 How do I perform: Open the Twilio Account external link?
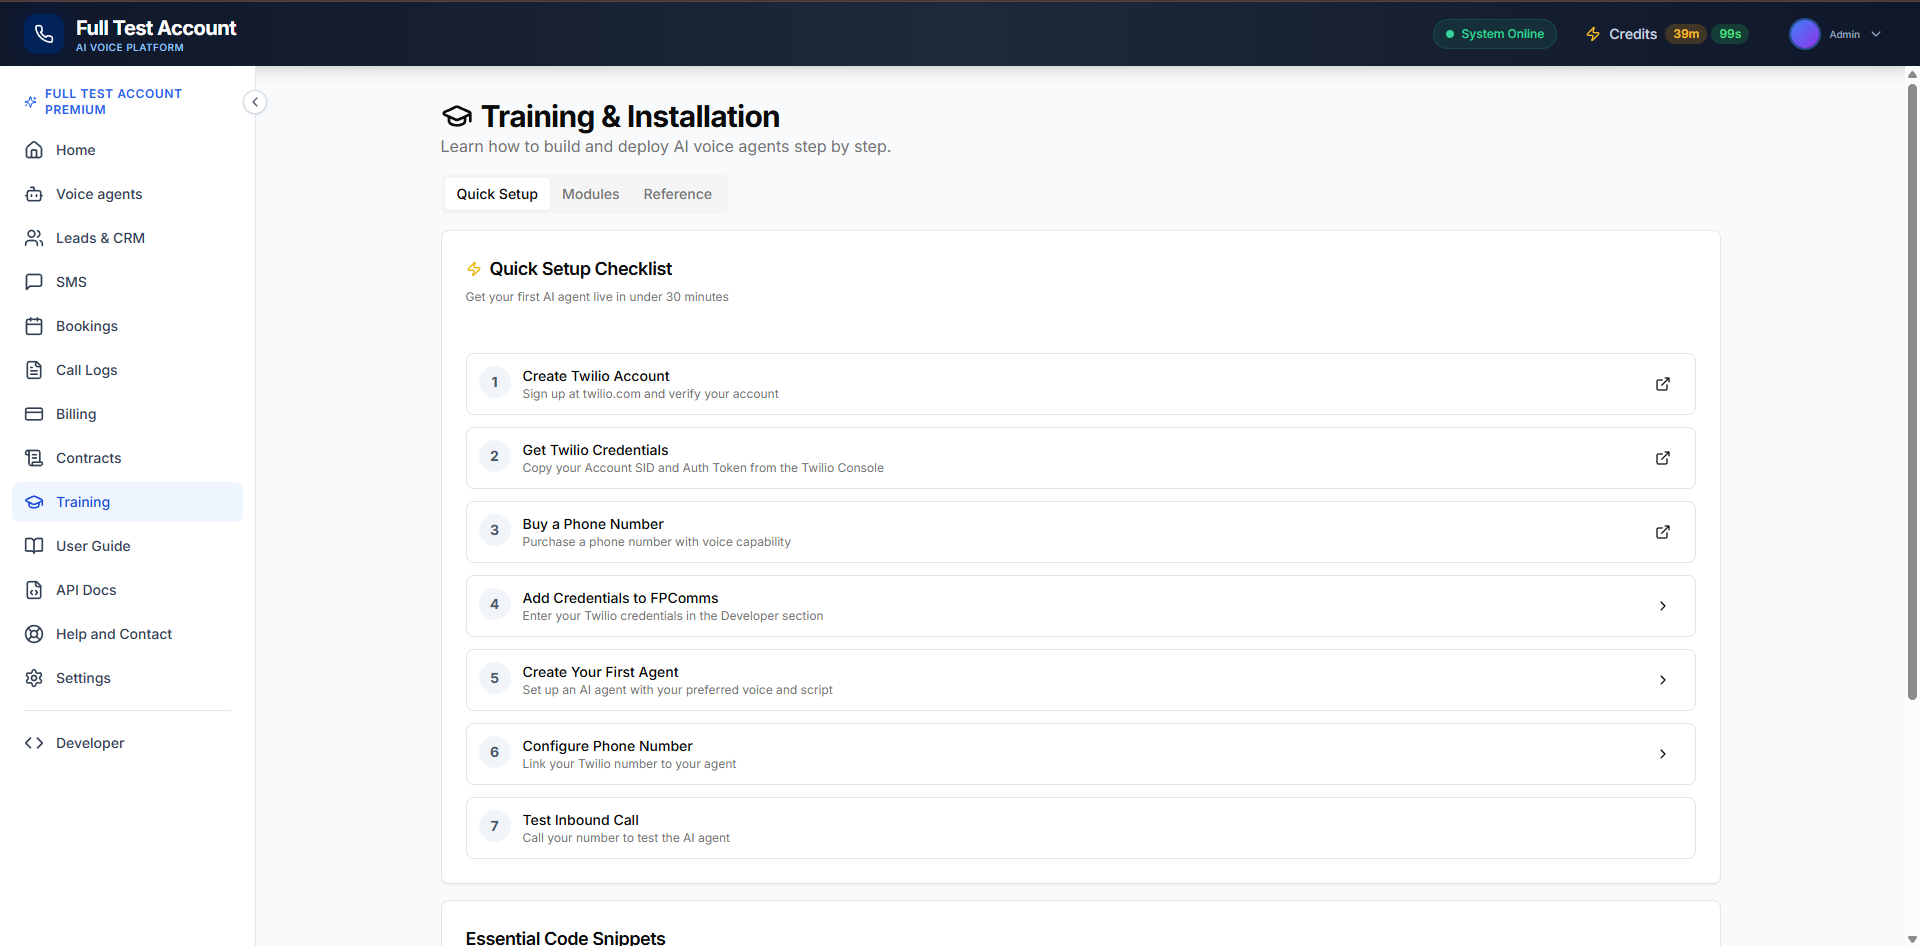click(1663, 384)
